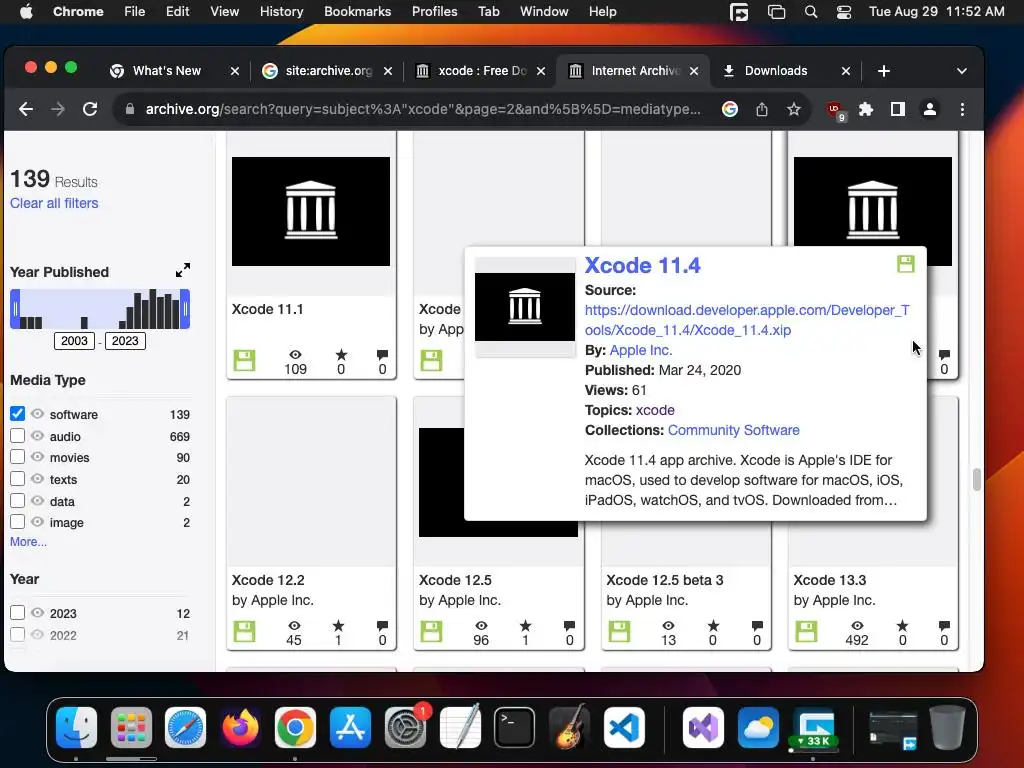Screen dimensions: 1024x768
Task: Open Firefox from the Dock
Action: (x=240, y=728)
